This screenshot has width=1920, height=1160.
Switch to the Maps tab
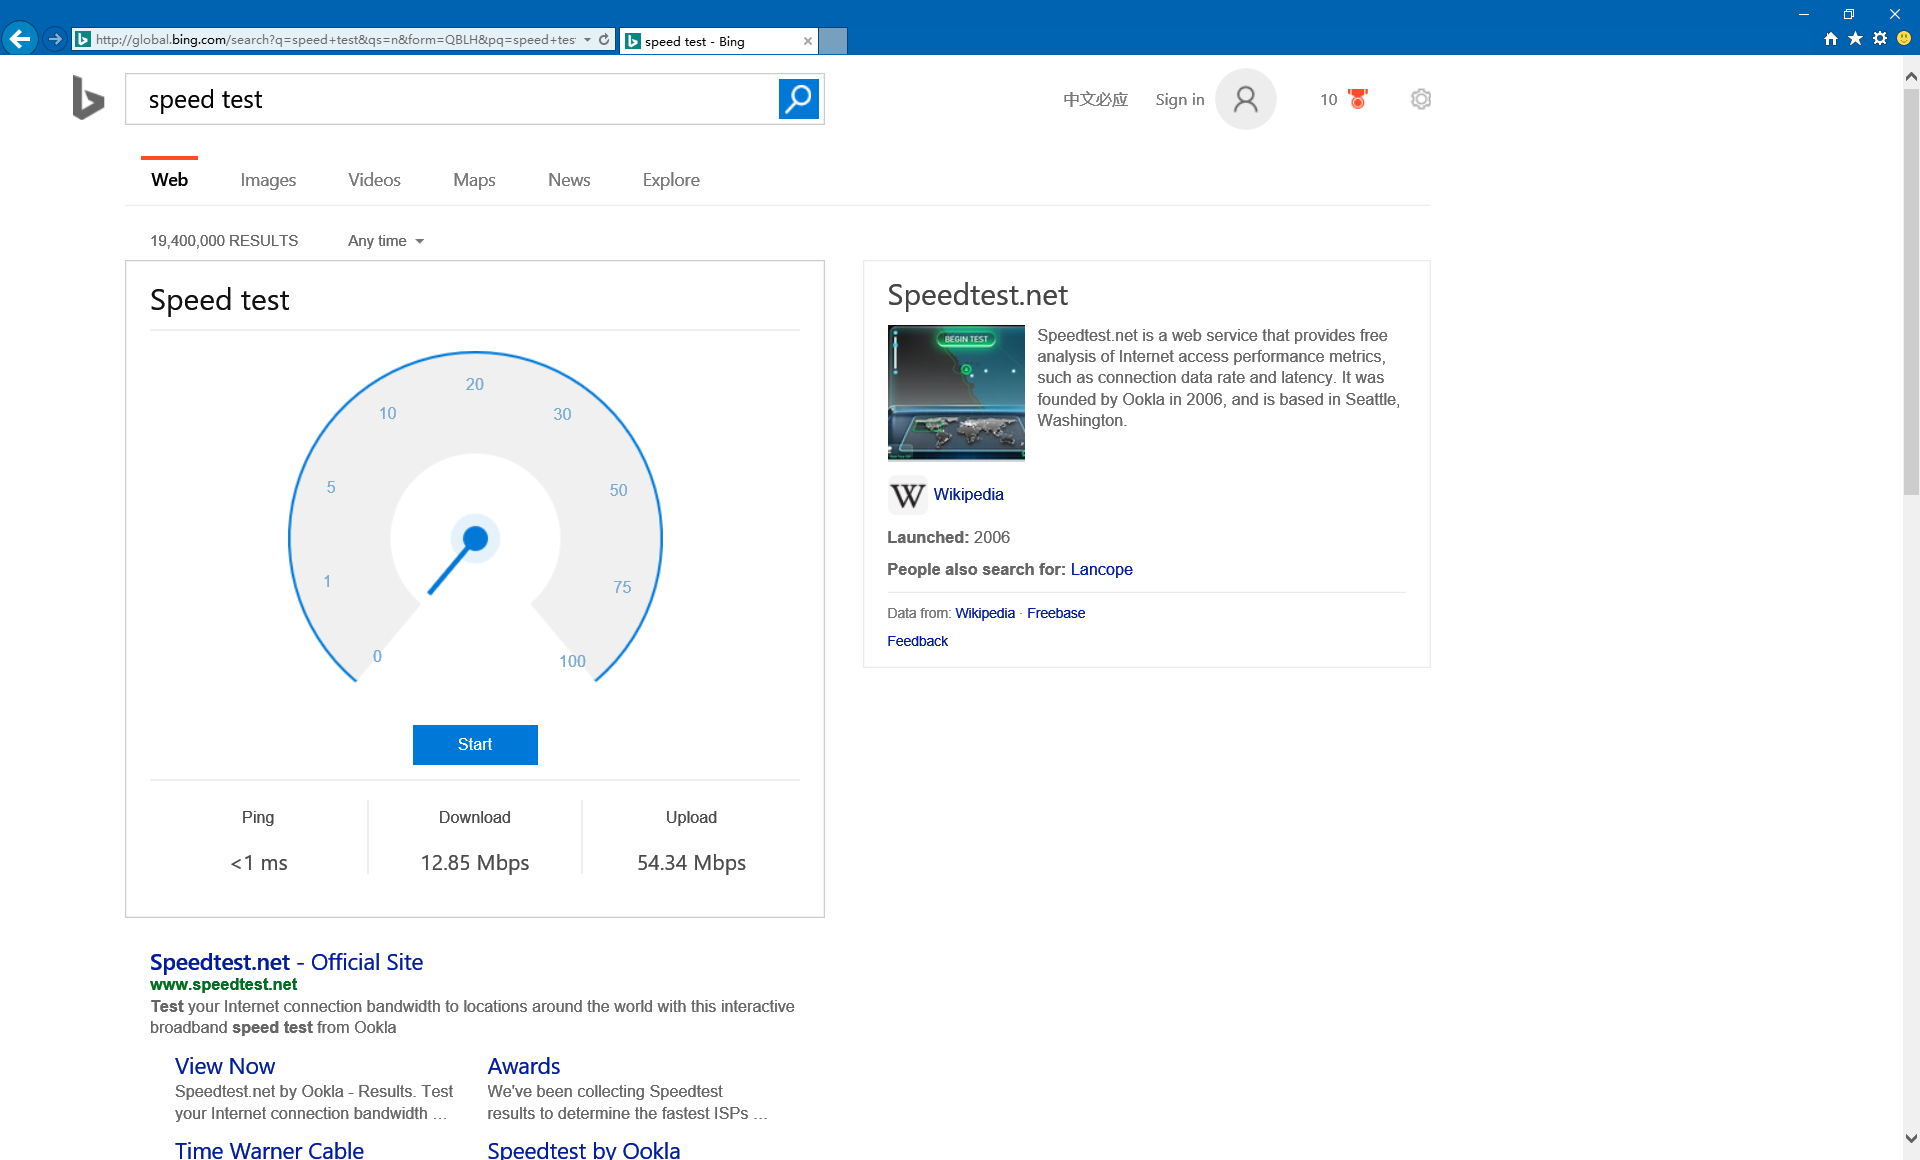pos(474,180)
